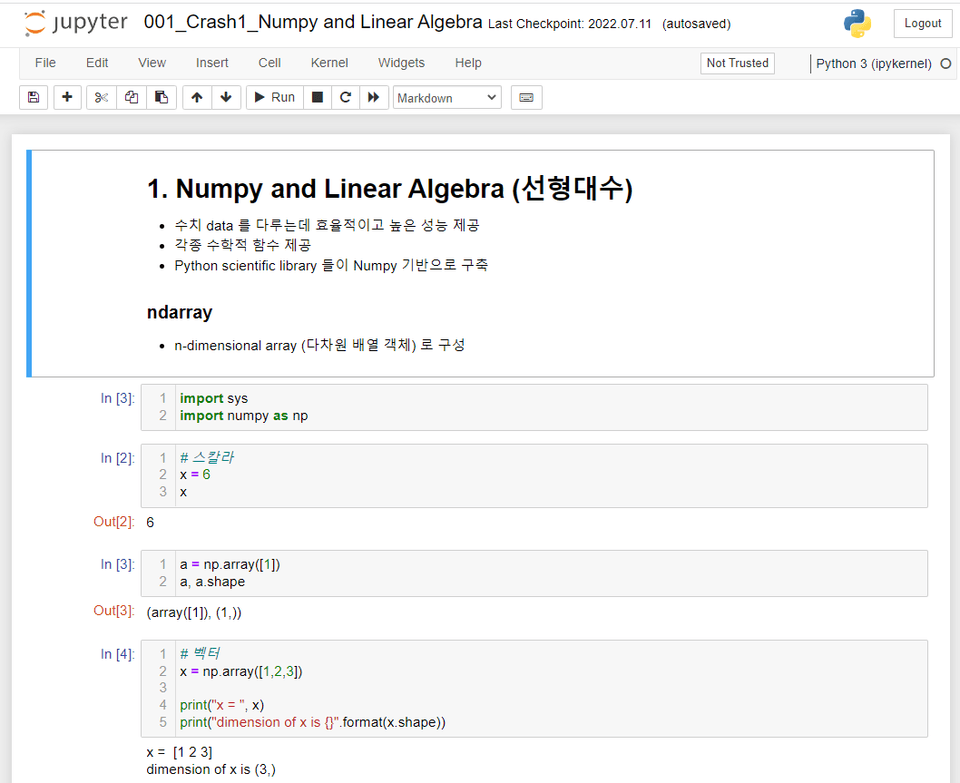
Task: Click into the code cell with x = 6
Action: point(534,476)
